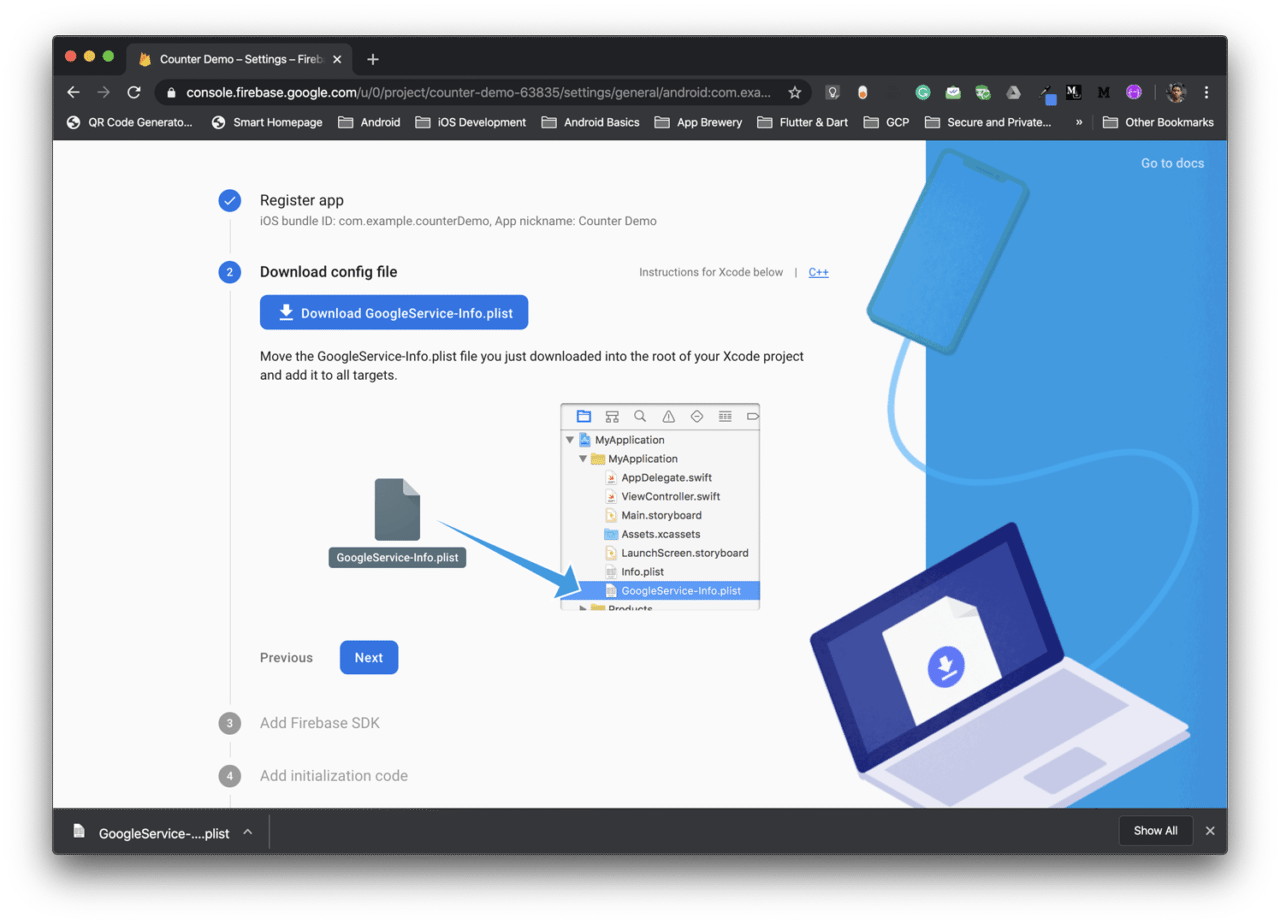This screenshot has width=1280, height=924.
Task: Open the Other Bookmarks folder
Action: pyautogui.click(x=1158, y=122)
